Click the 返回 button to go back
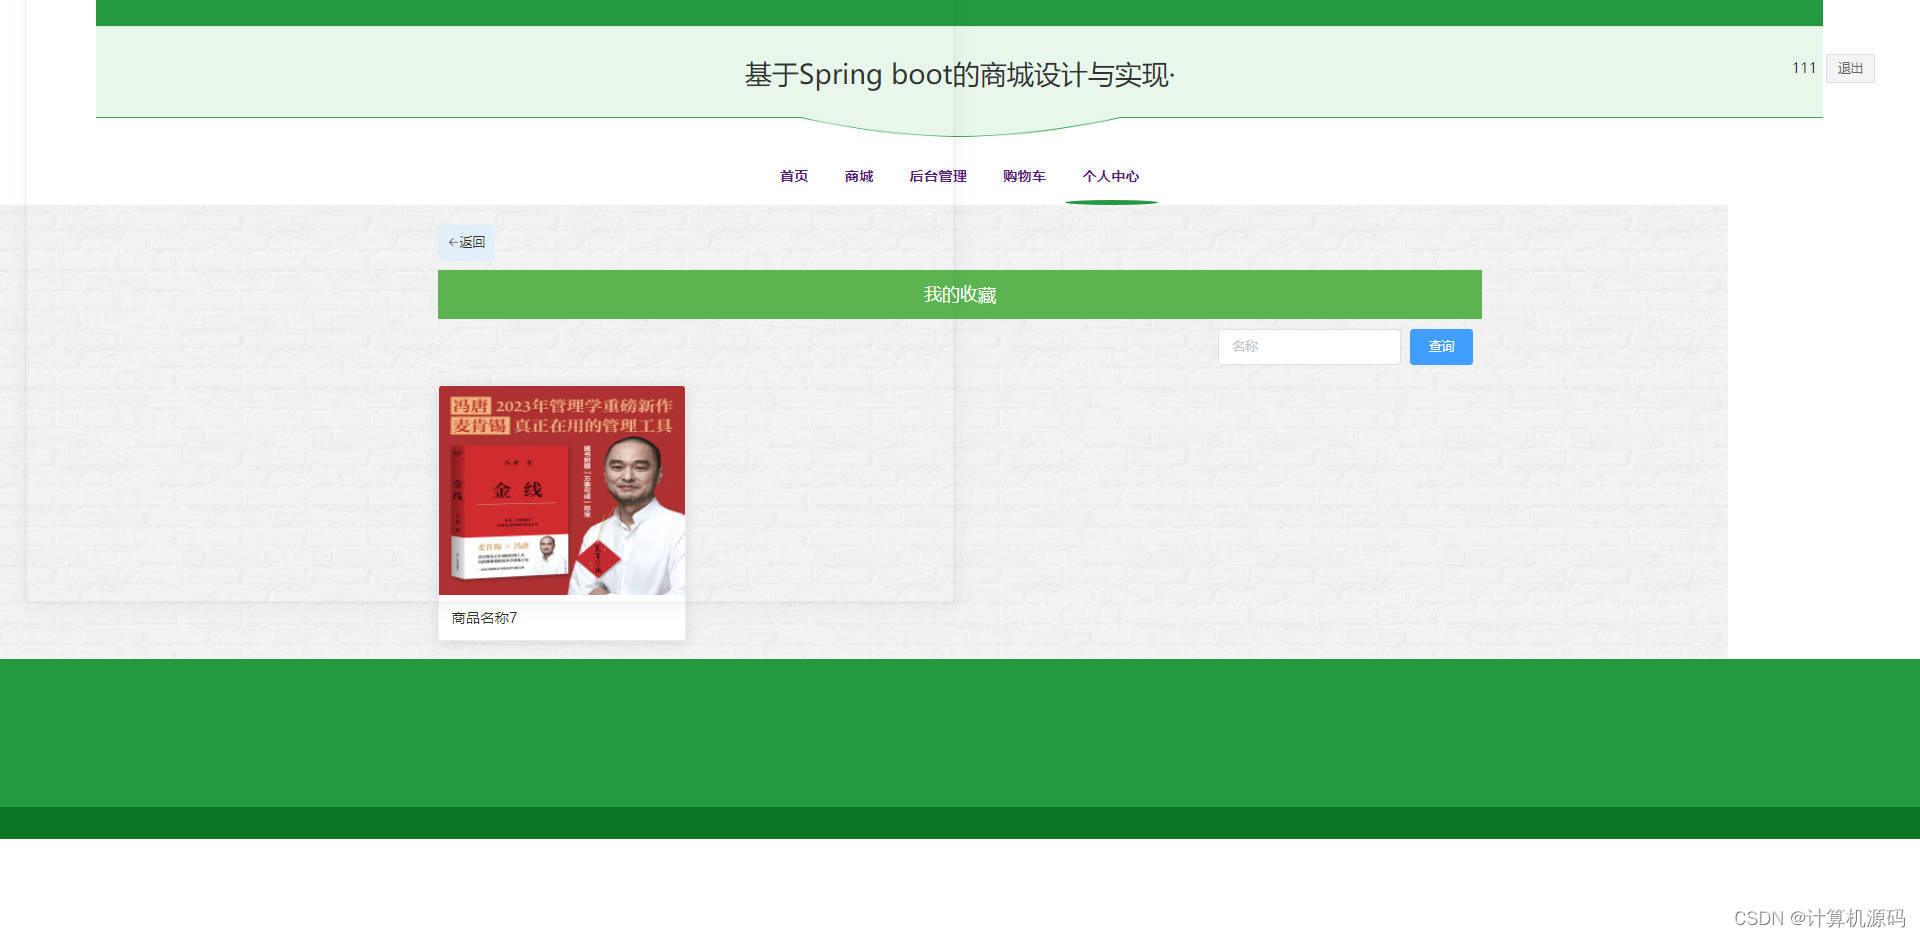1920x937 pixels. [466, 242]
